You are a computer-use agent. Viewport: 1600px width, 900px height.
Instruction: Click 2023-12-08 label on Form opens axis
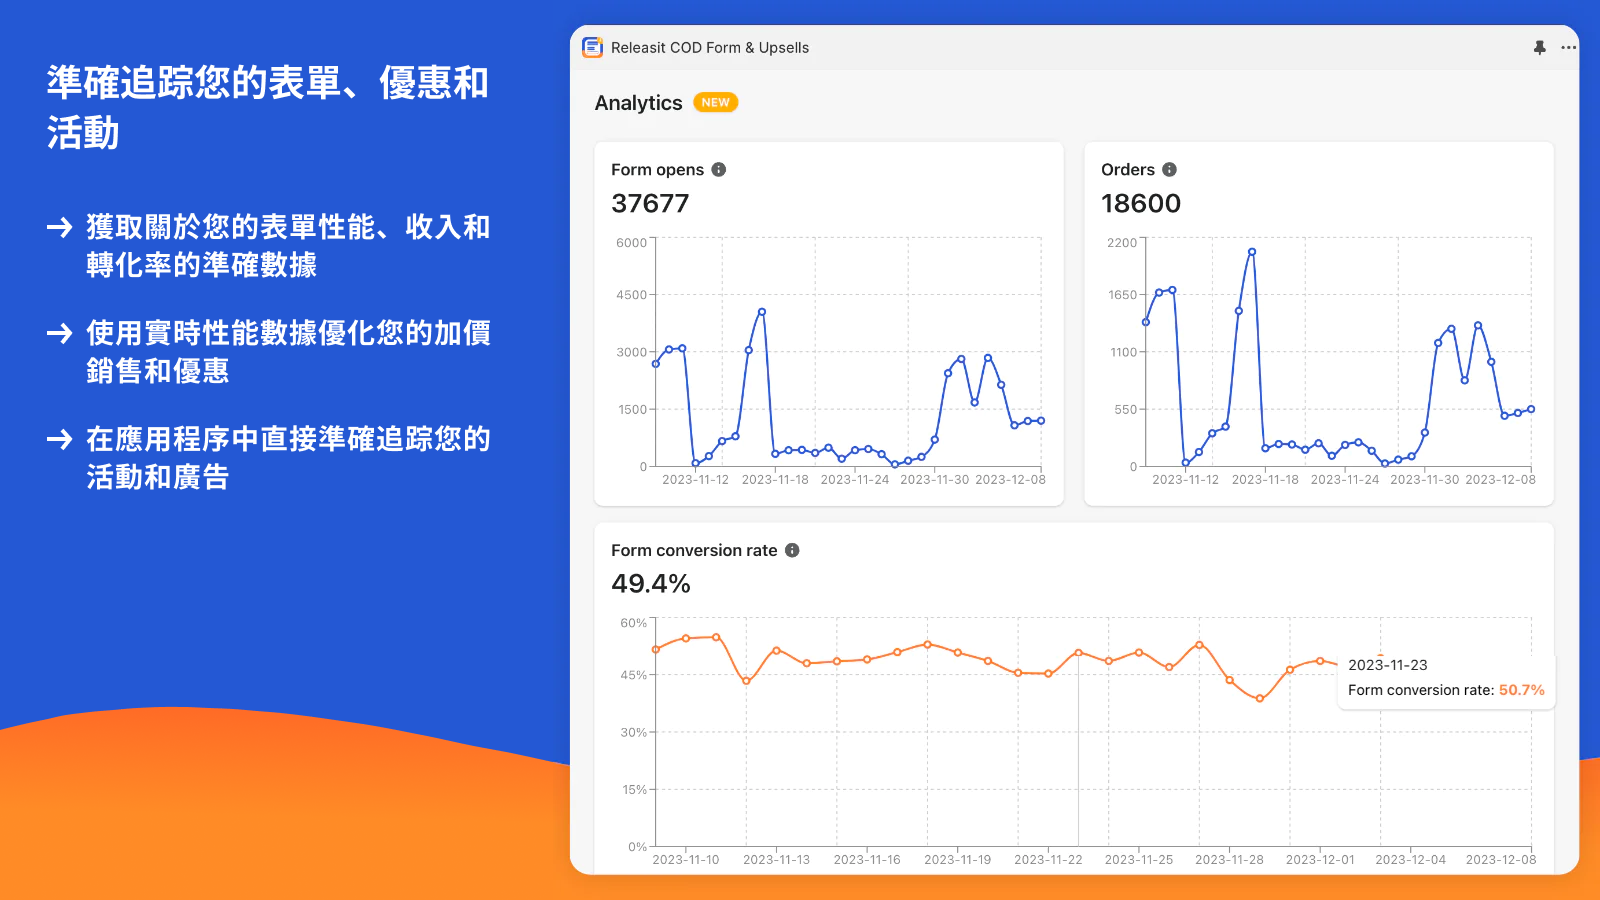point(1010,480)
